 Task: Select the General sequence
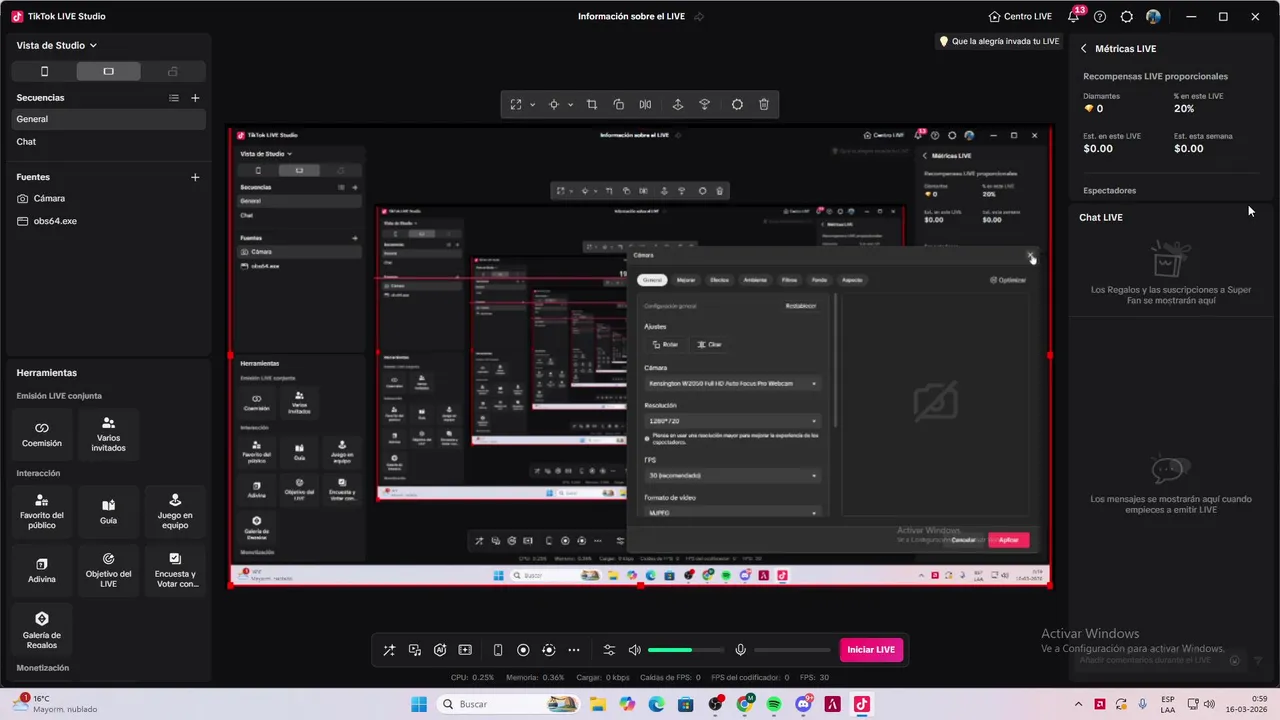pyautogui.click(x=108, y=119)
